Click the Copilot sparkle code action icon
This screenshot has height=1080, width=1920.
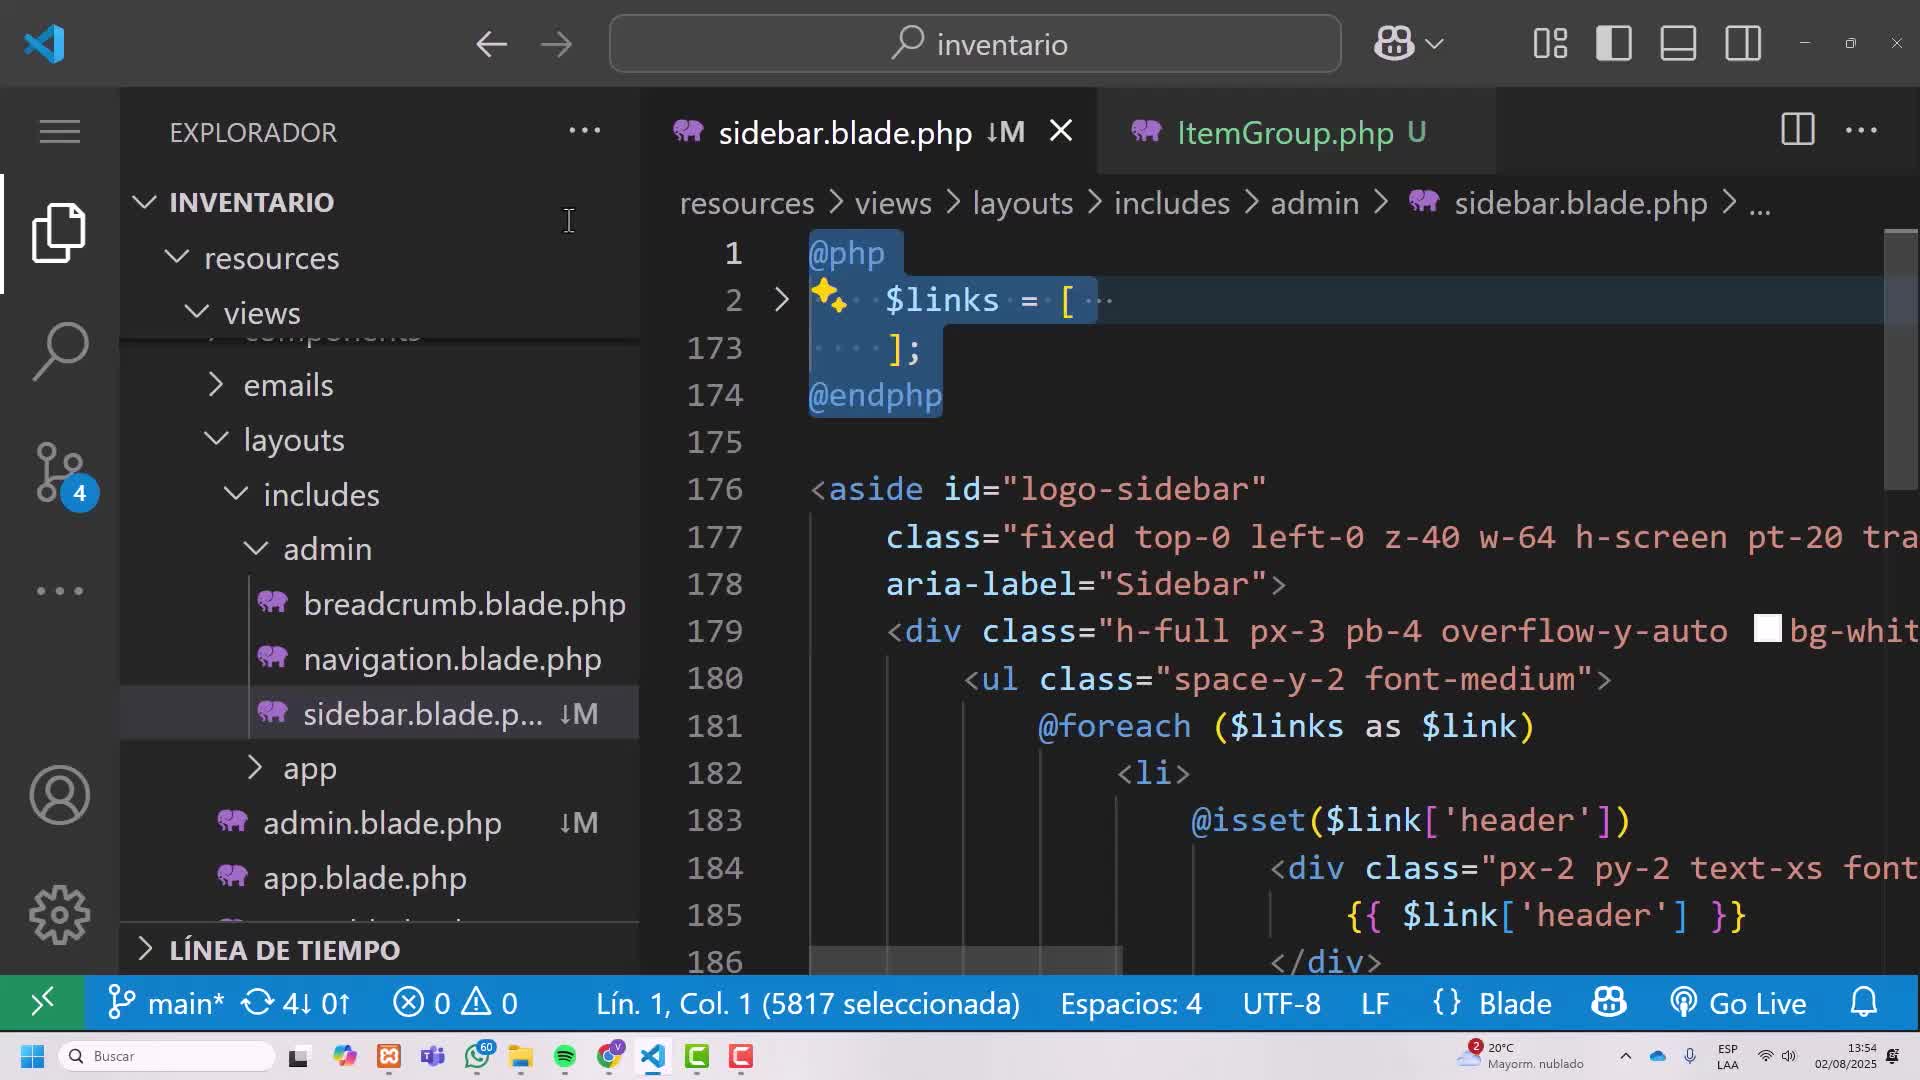click(828, 296)
